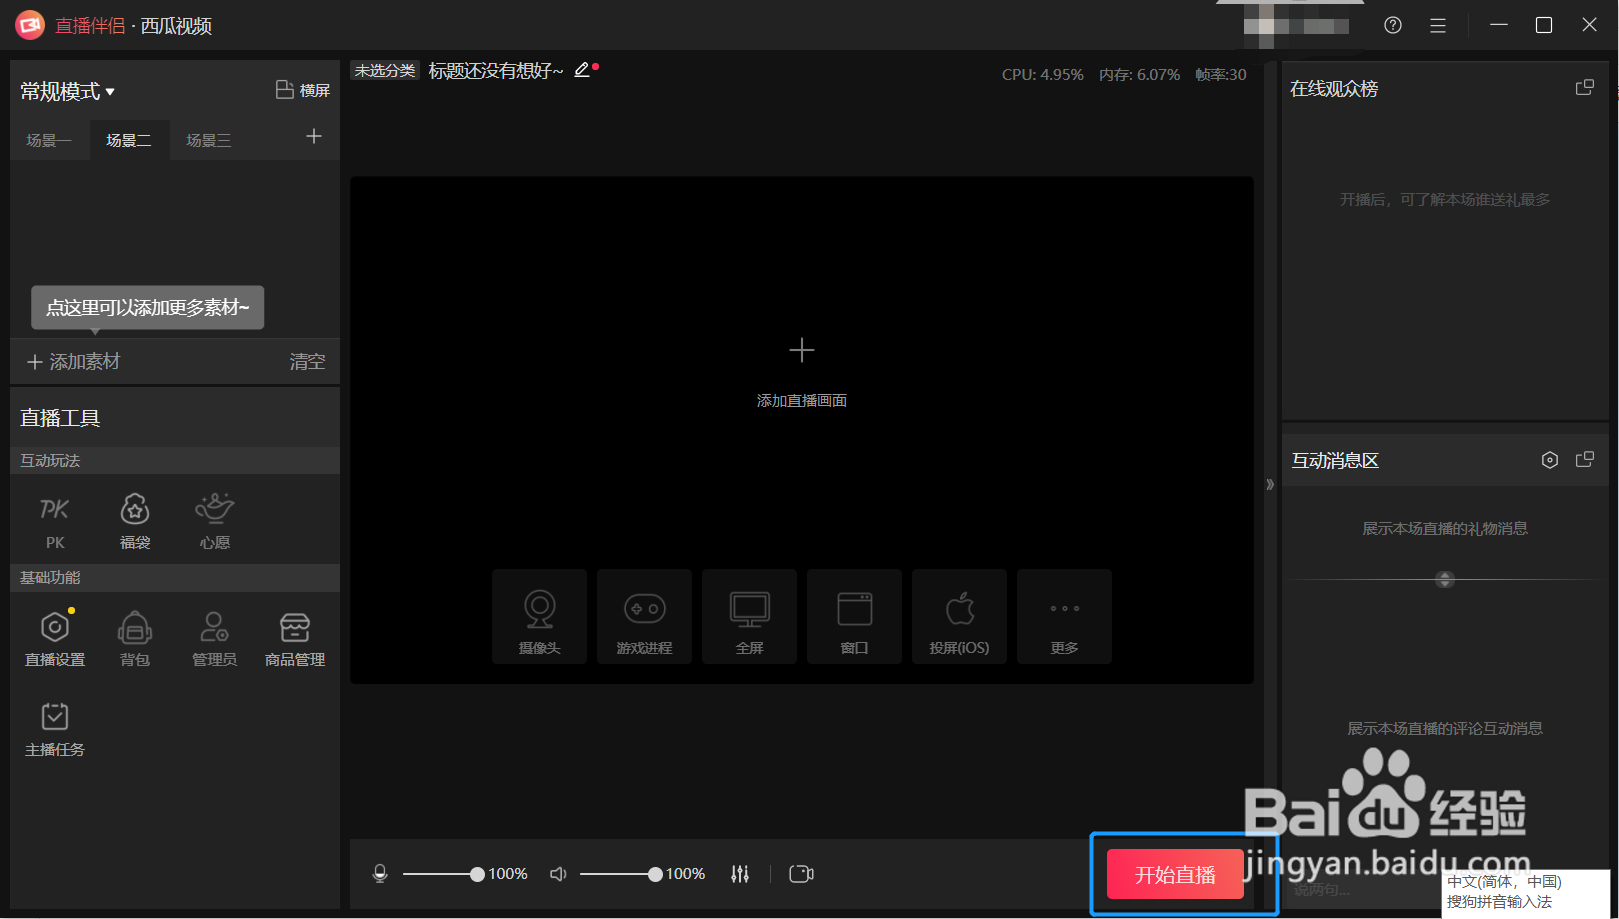Open the PK interaction tool
Screen dimensions: 1619x919
tap(55, 522)
